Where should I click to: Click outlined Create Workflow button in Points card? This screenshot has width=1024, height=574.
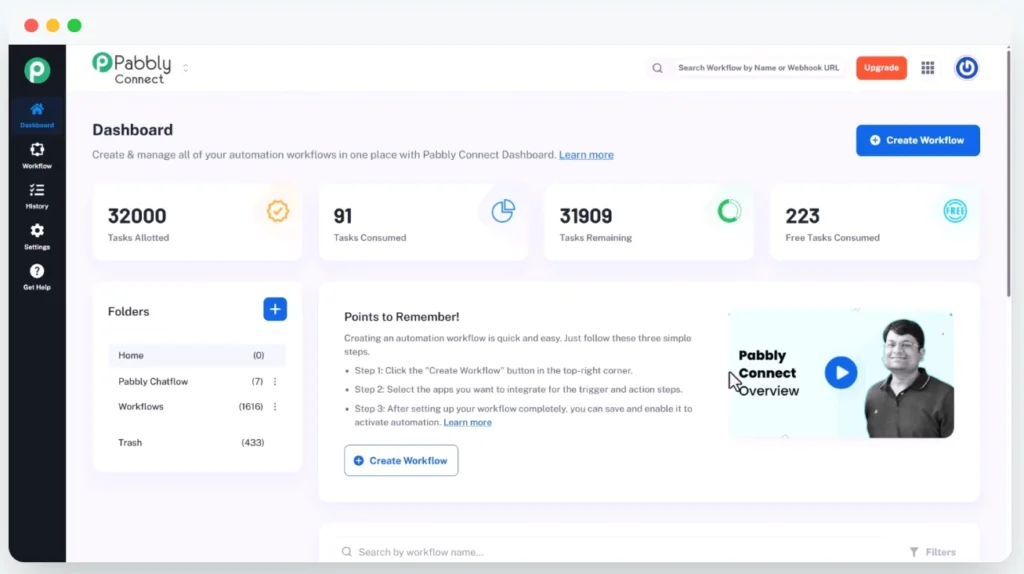(401, 460)
